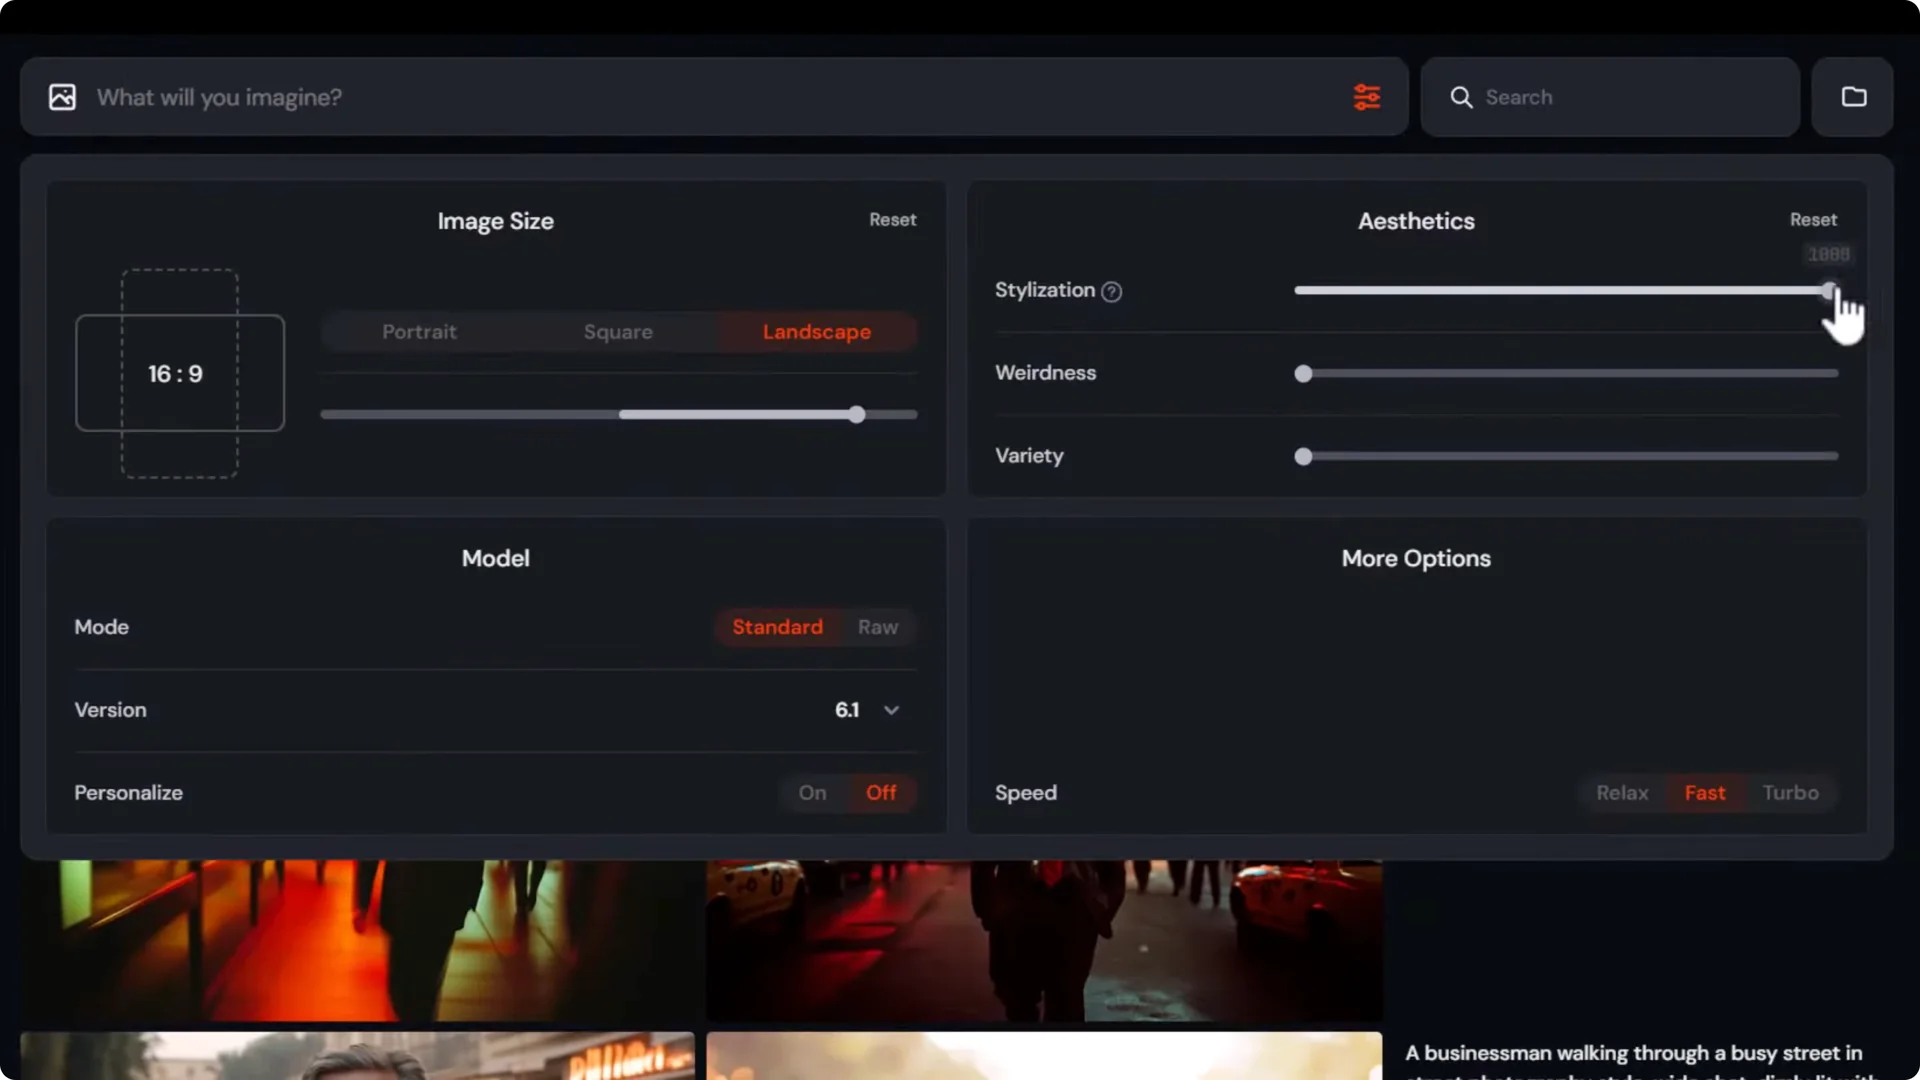Select Portrait orientation

(419, 331)
